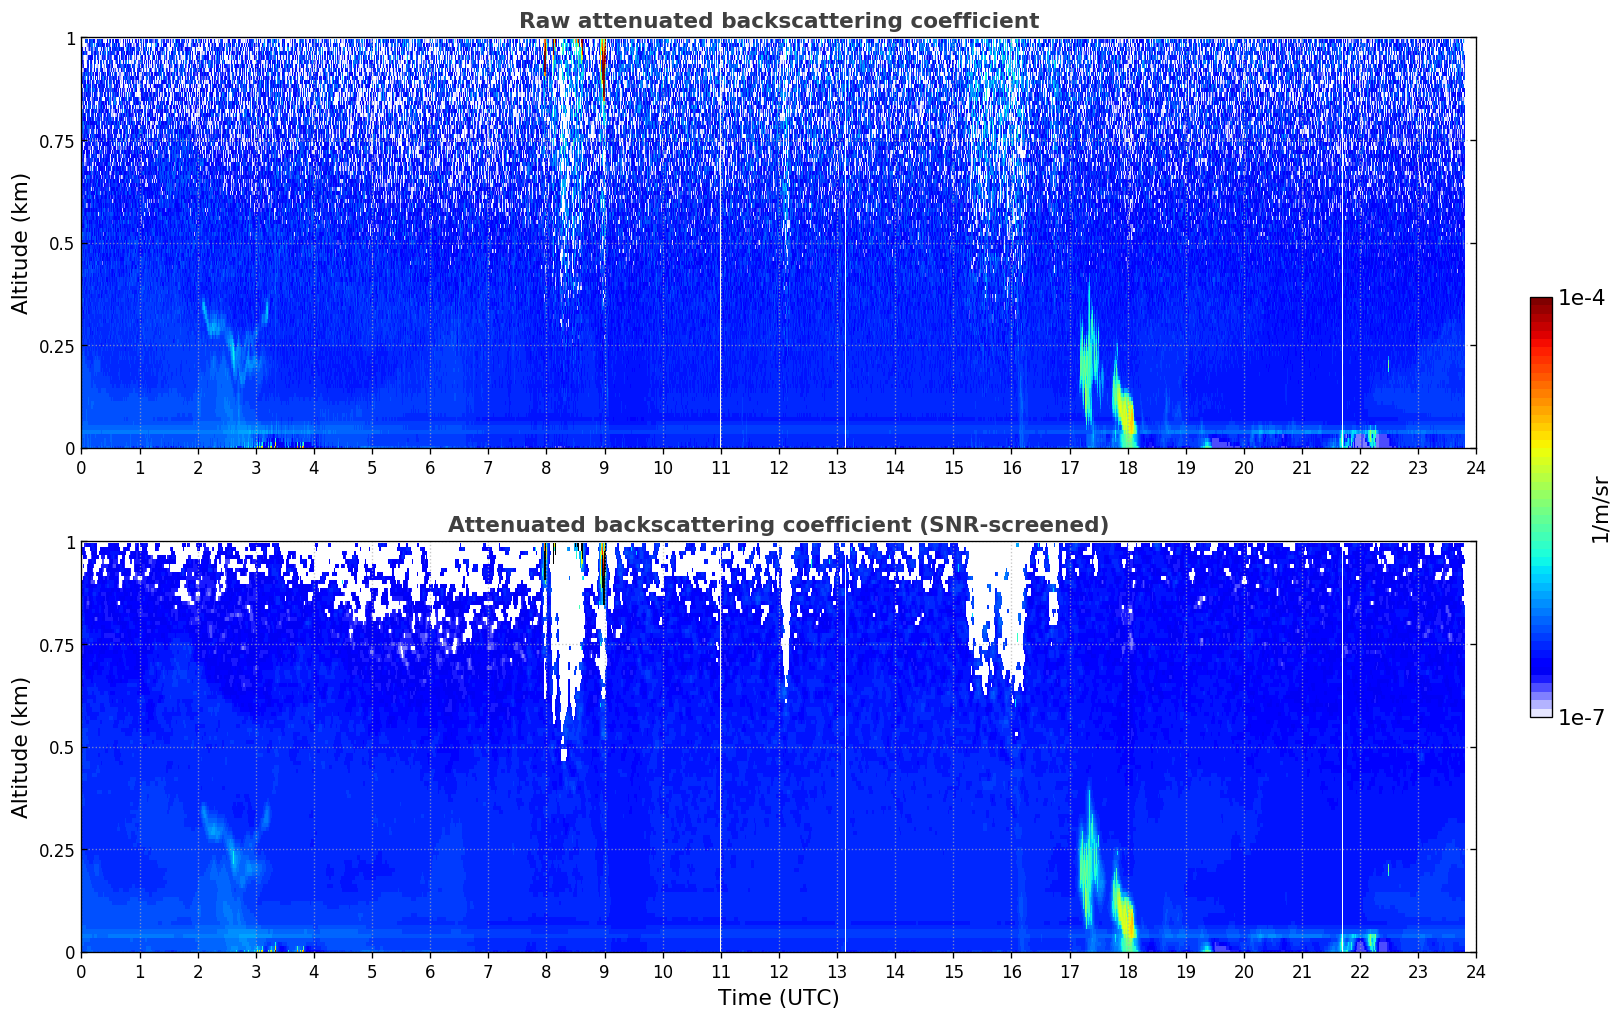This screenshot has height=1020, width=1621.
Task: Click altitude tick '1' on SNR-screened plot
Action: click(x=70, y=542)
